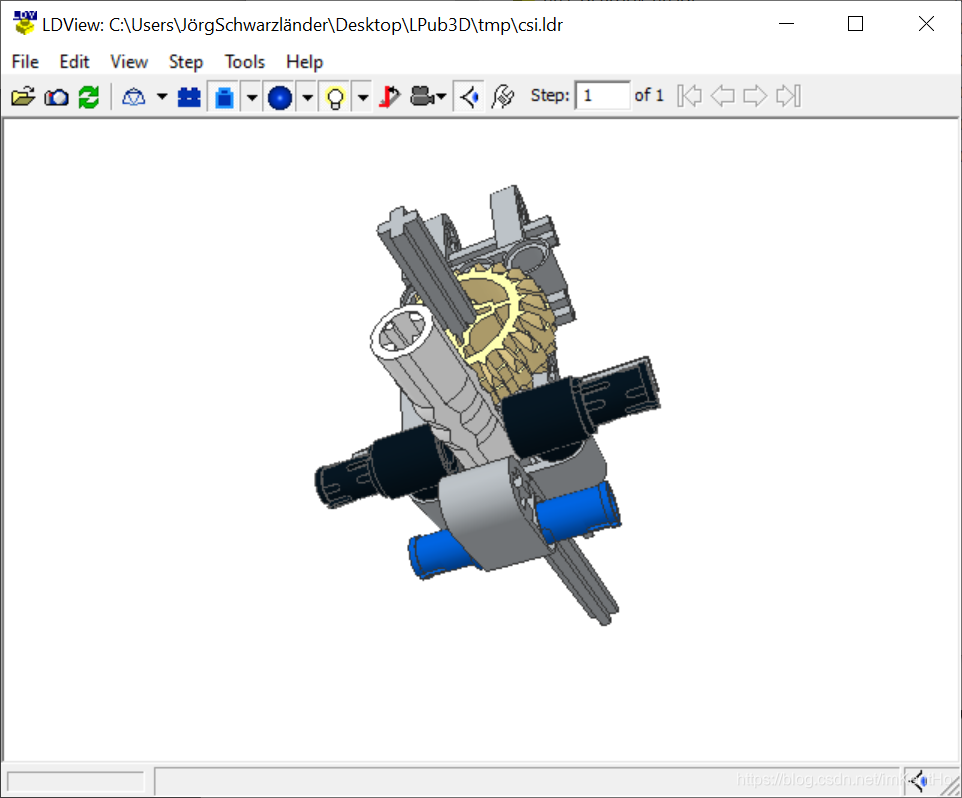The height and width of the screenshot is (798, 962).
Task: Expand primitive substitution options dropdown
Action: [x=307, y=97]
